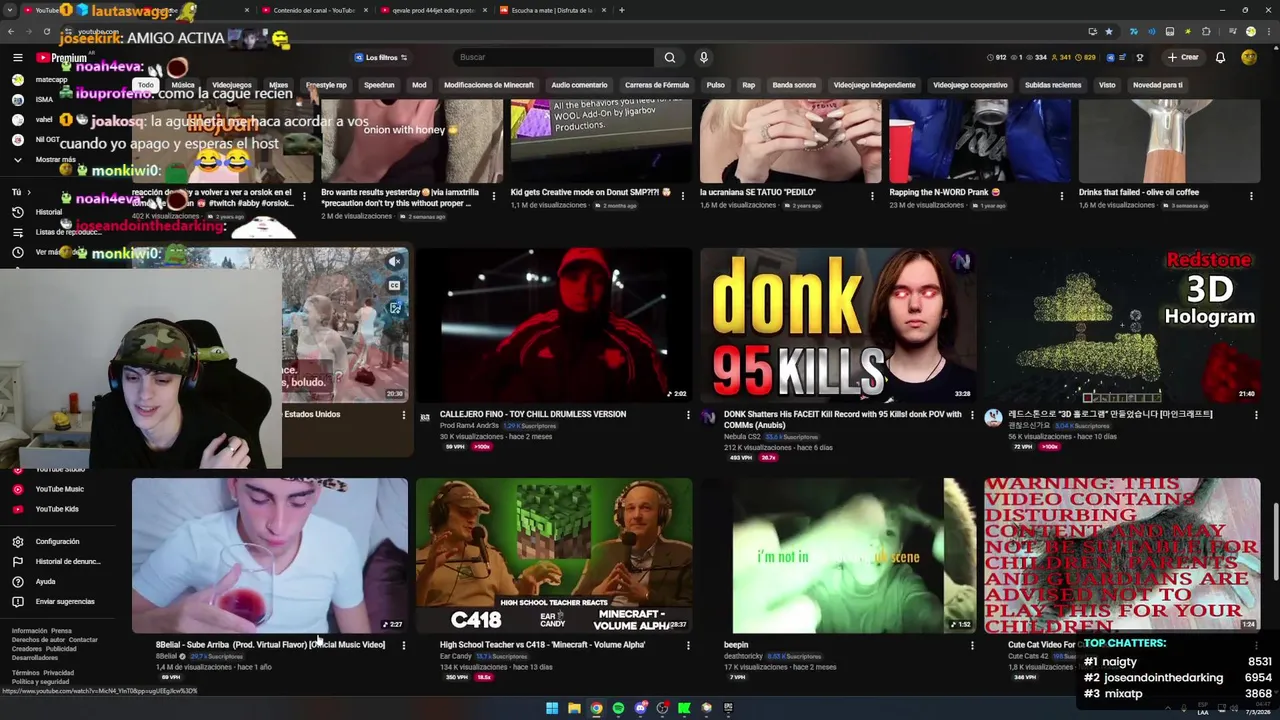This screenshot has height=720, width=1280.
Task: Open more options for olive oil coffee video
Action: click(x=1251, y=196)
